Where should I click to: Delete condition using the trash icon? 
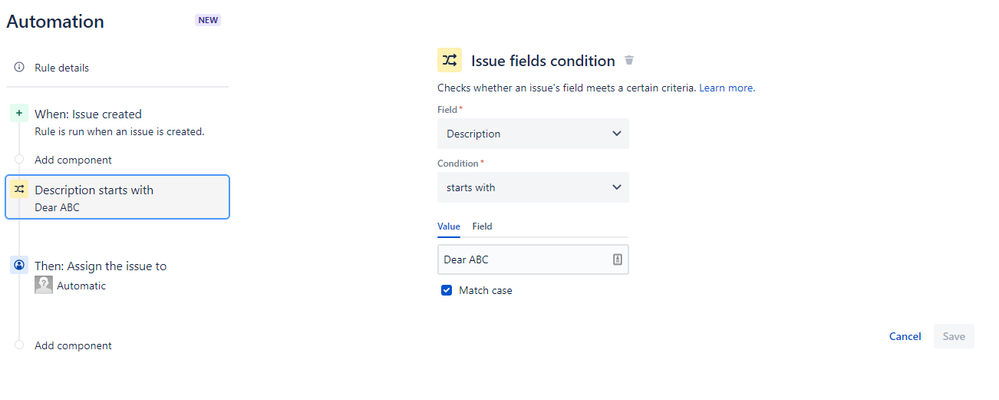(629, 61)
